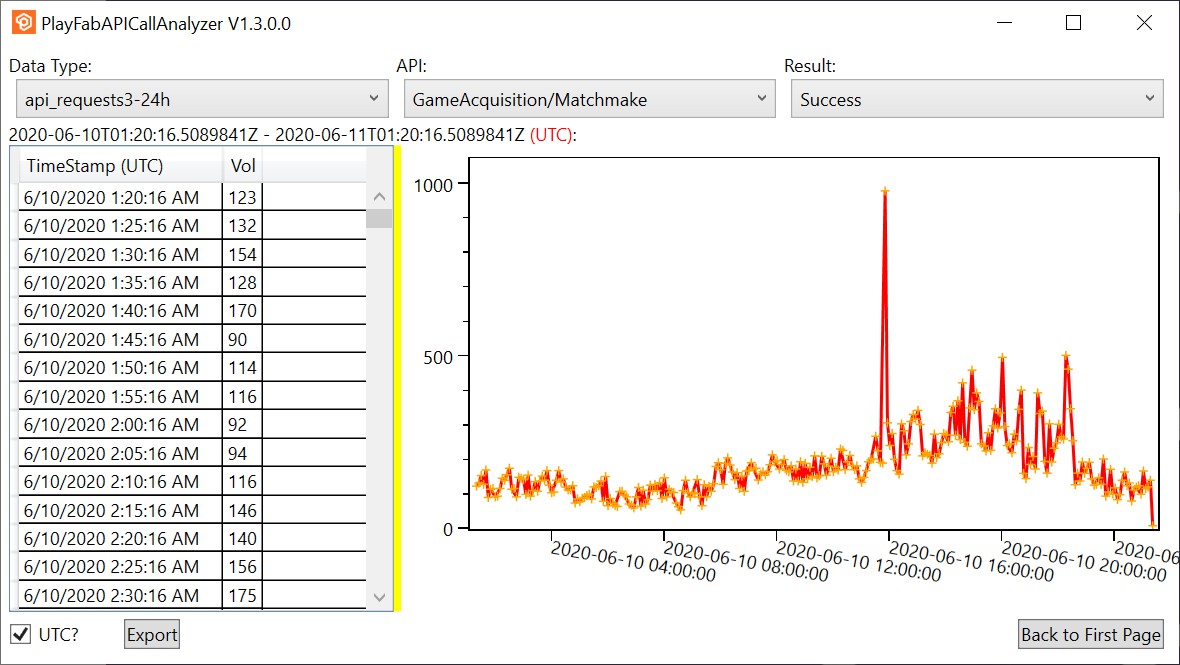Click the Vol cell with value 114
The width and height of the screenshot is (1180, 665).
tap(242, 368)
